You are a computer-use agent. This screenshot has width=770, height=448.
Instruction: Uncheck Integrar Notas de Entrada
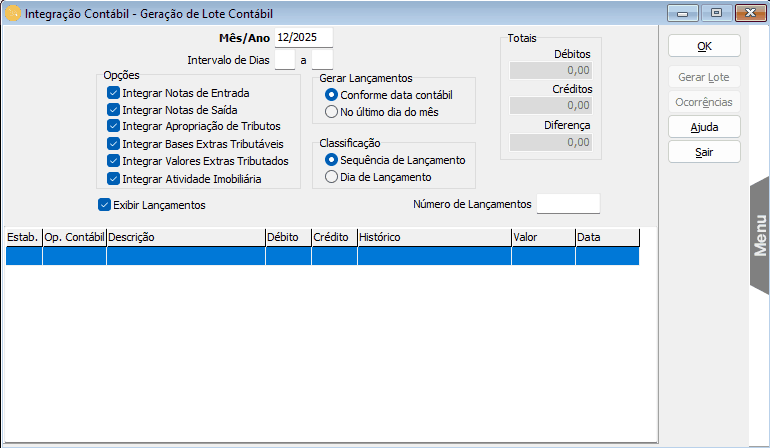(x=113, y=93)
